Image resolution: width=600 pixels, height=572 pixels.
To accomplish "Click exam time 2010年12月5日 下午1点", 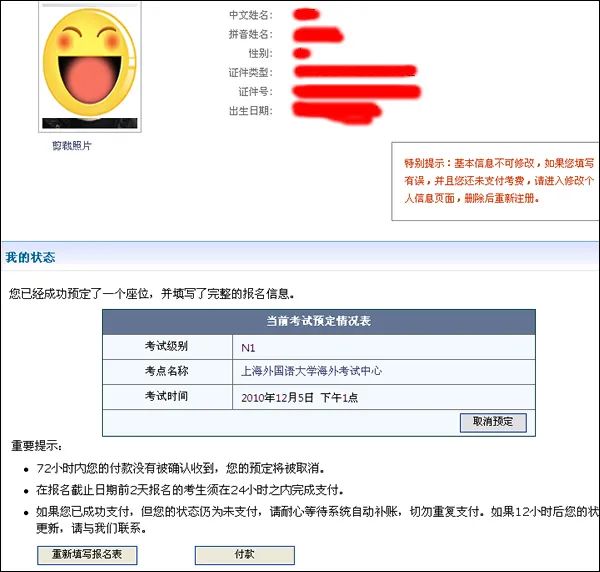I will click(300, 398).
